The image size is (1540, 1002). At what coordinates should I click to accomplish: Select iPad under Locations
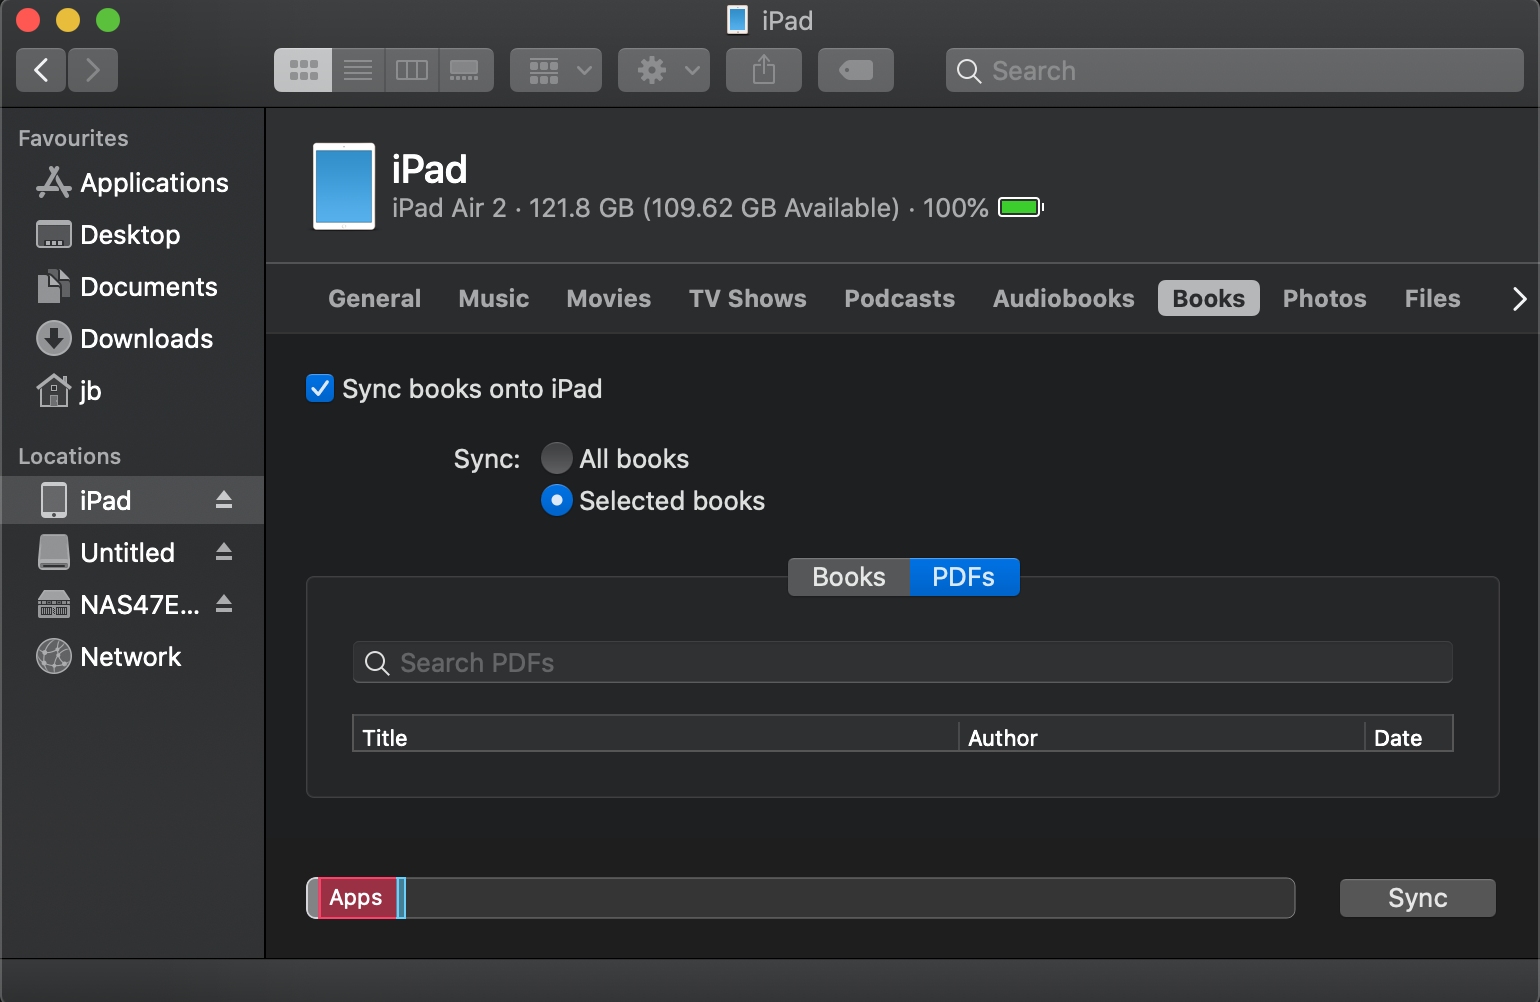tap(133, 500)
